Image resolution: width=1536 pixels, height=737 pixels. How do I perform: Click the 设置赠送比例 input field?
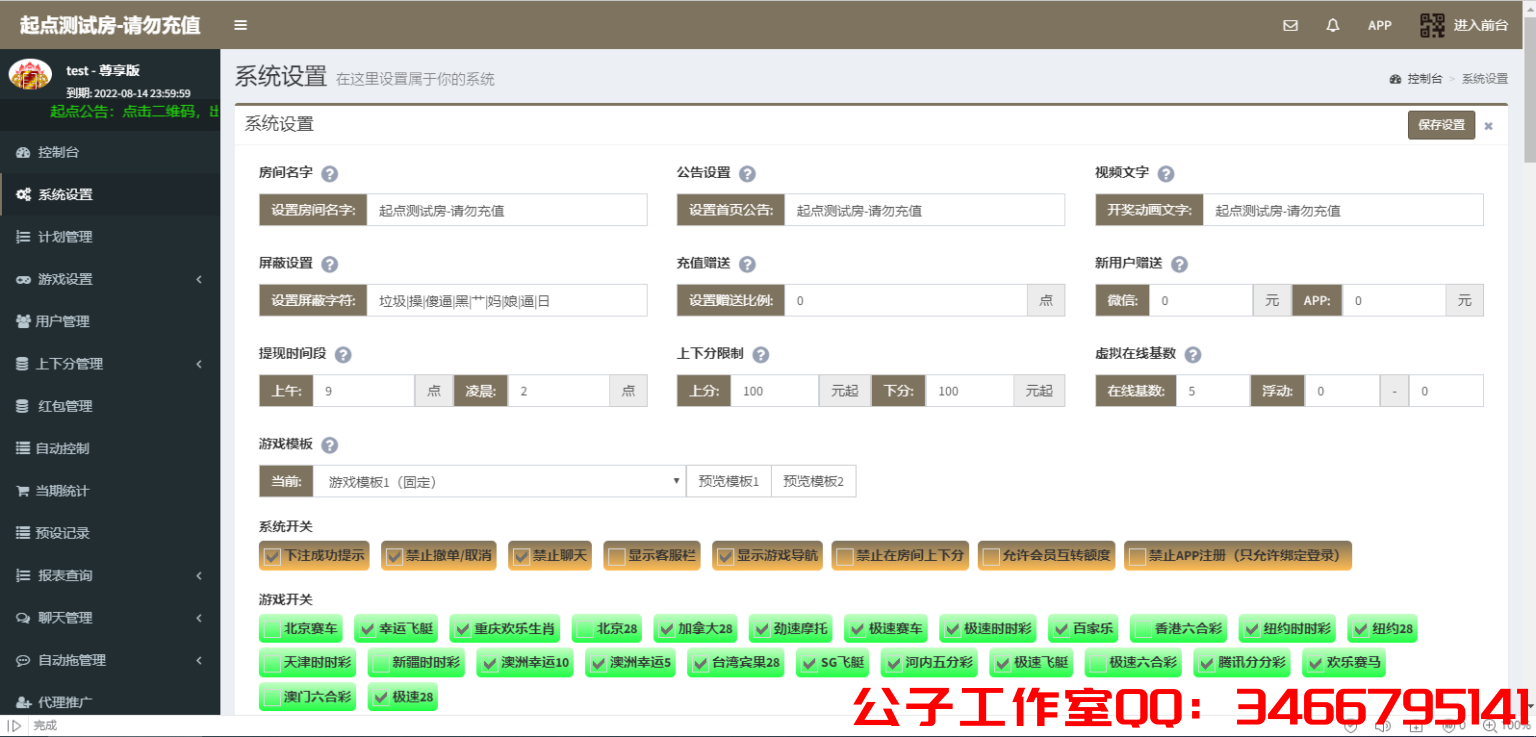(x=906, y=300)
